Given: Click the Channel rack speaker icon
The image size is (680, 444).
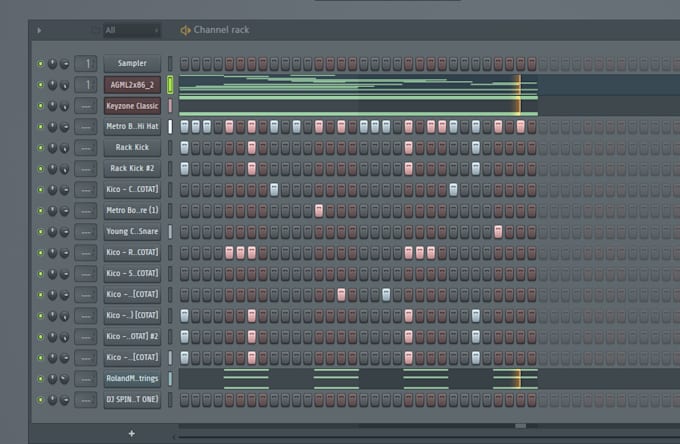Looking at the screenshot, I should [x=185, y=30].
